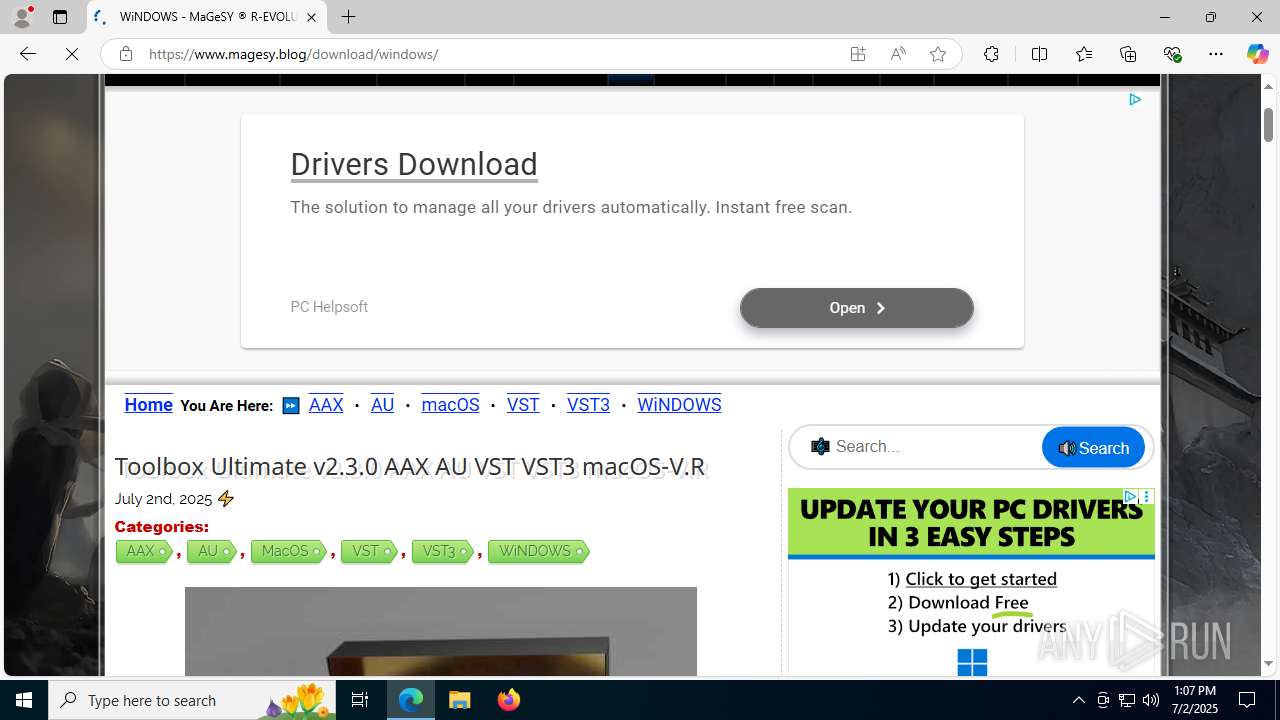This screenshot has width=1280, height=720.
Task: Launch Firefox from taskbar
Action: [x=509, y=700]
